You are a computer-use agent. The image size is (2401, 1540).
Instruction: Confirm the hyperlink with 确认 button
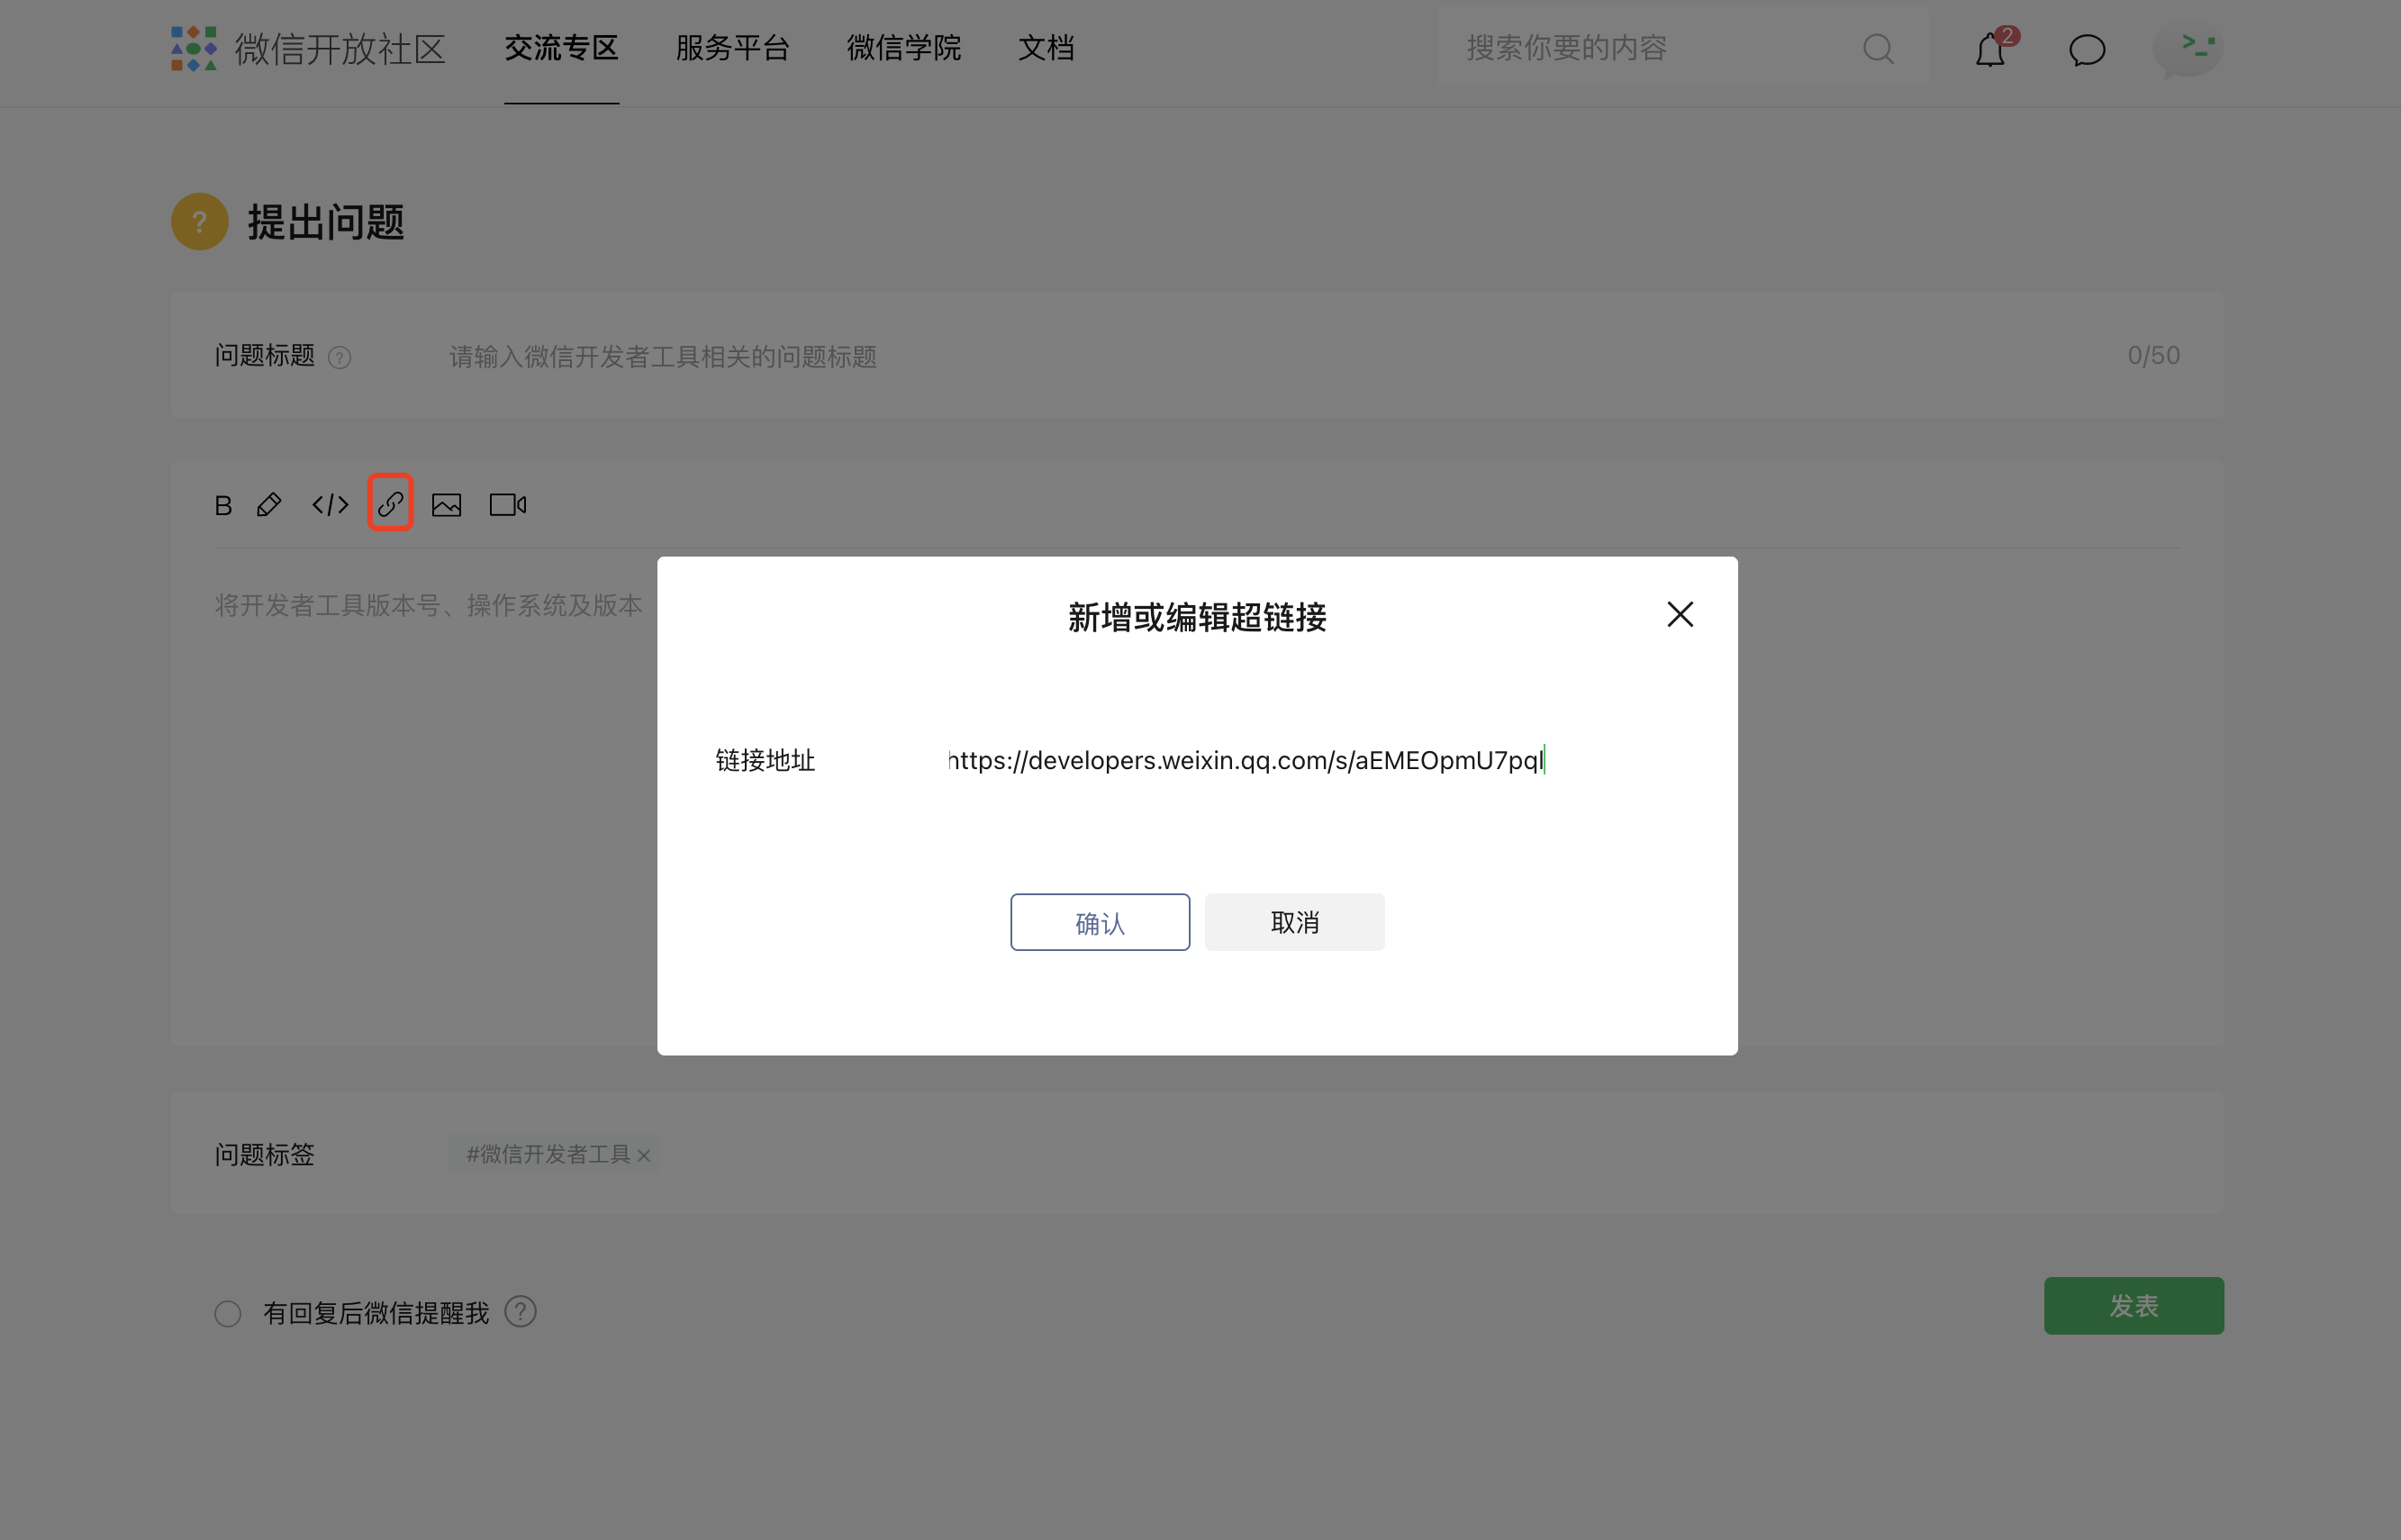1099,922
